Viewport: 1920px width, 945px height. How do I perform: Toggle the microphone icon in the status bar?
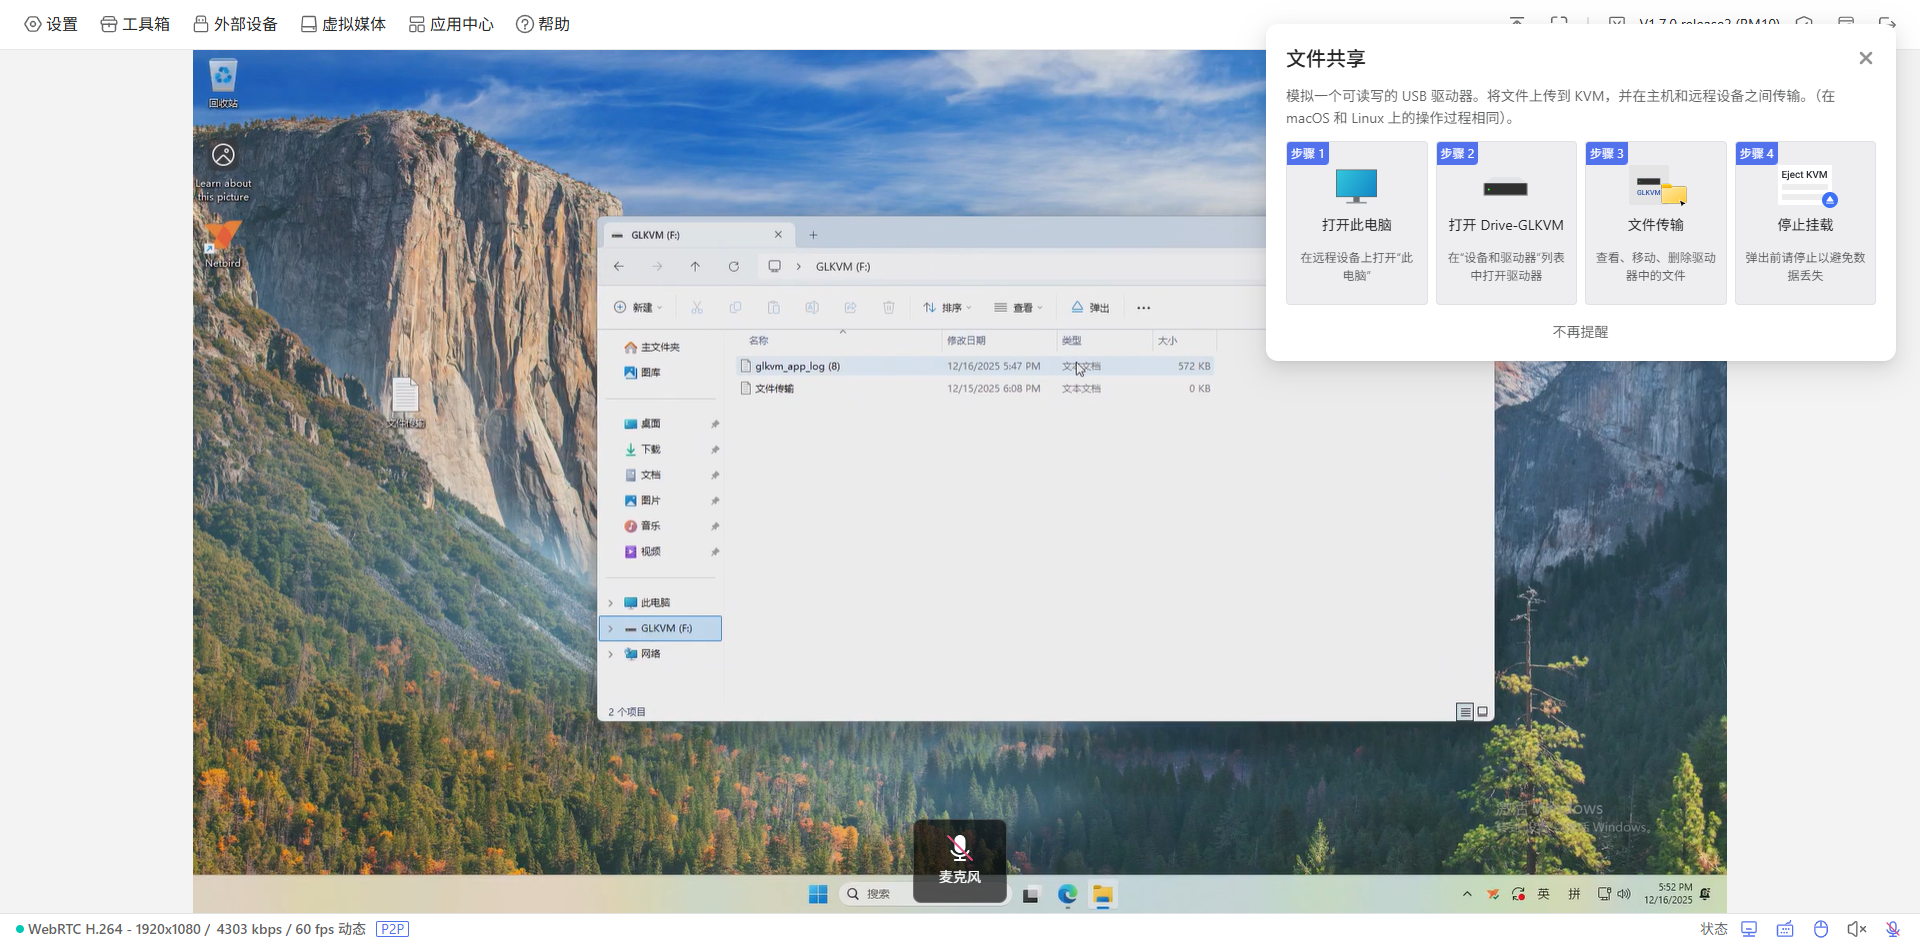tap(1892, 929)
